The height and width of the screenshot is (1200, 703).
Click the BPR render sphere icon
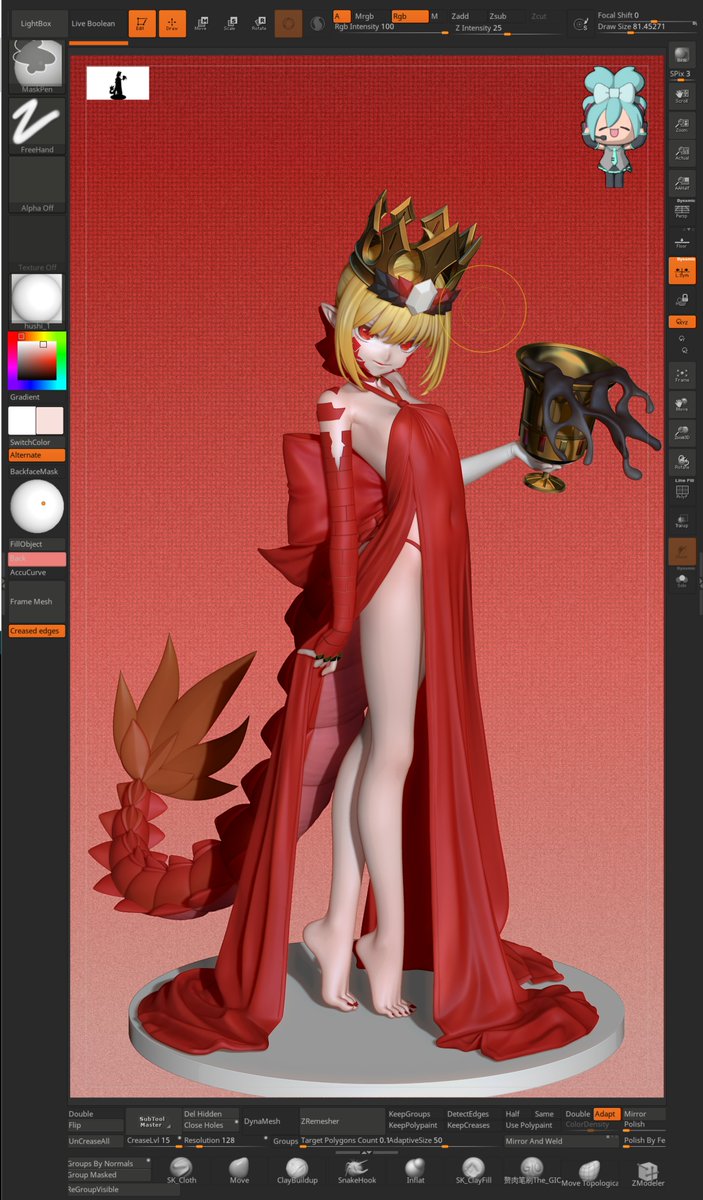(x=682, y=56)
